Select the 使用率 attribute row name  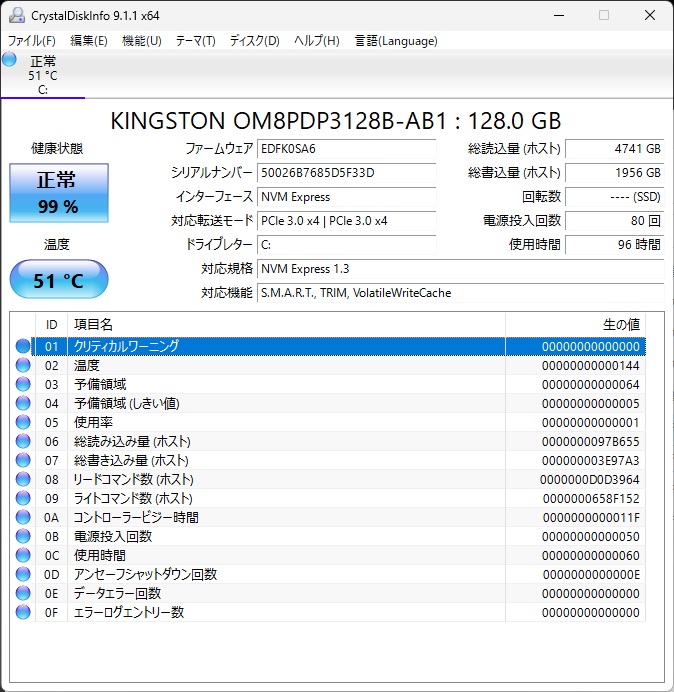pos(93,422)
